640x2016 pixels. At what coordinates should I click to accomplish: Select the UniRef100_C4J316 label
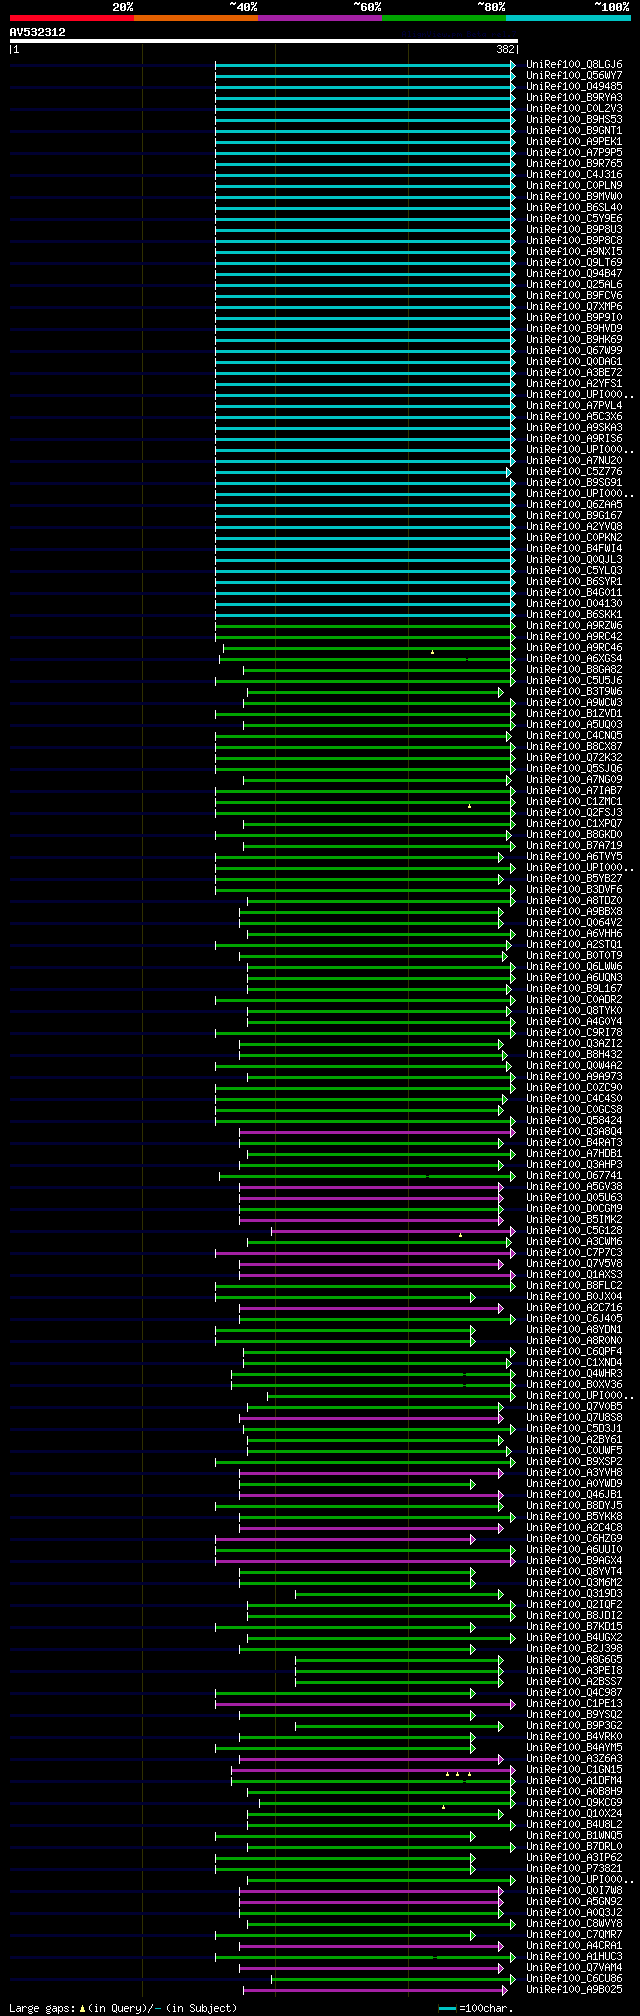coord(574,174)
